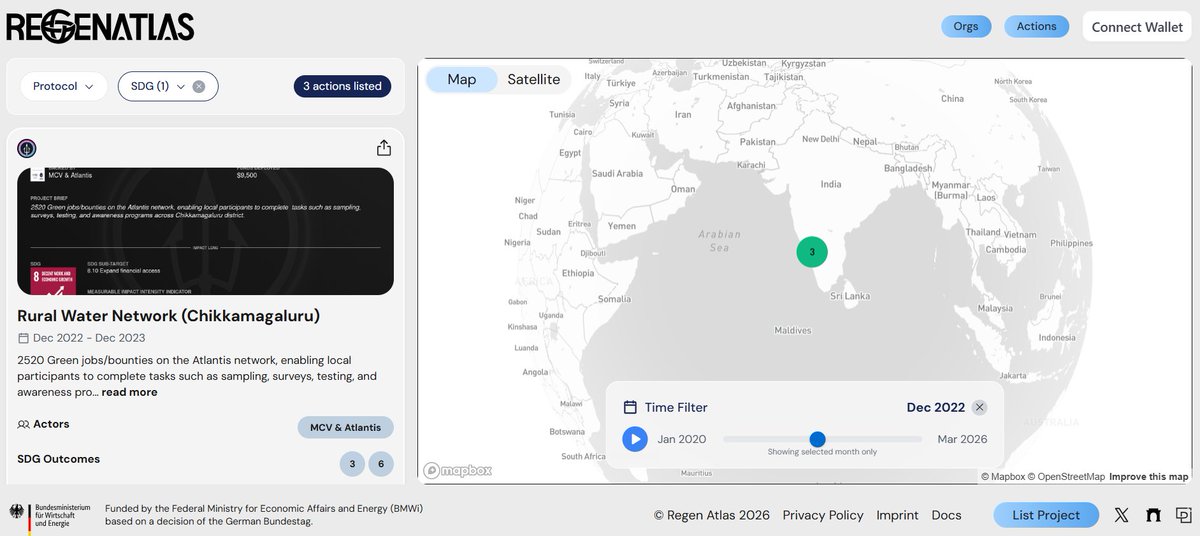
Task: Clear the SDG filter with its x icon
Action: click(x=199, y=87)
